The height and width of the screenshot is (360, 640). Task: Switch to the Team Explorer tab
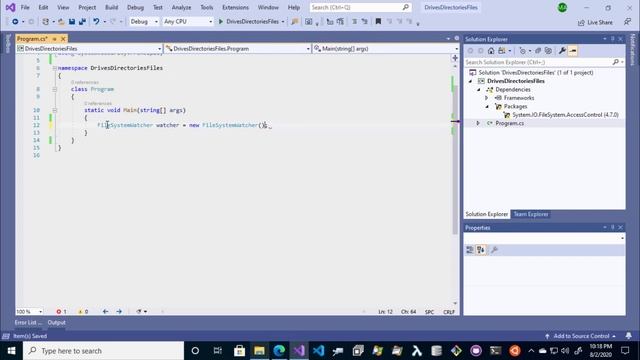point(531,214)
